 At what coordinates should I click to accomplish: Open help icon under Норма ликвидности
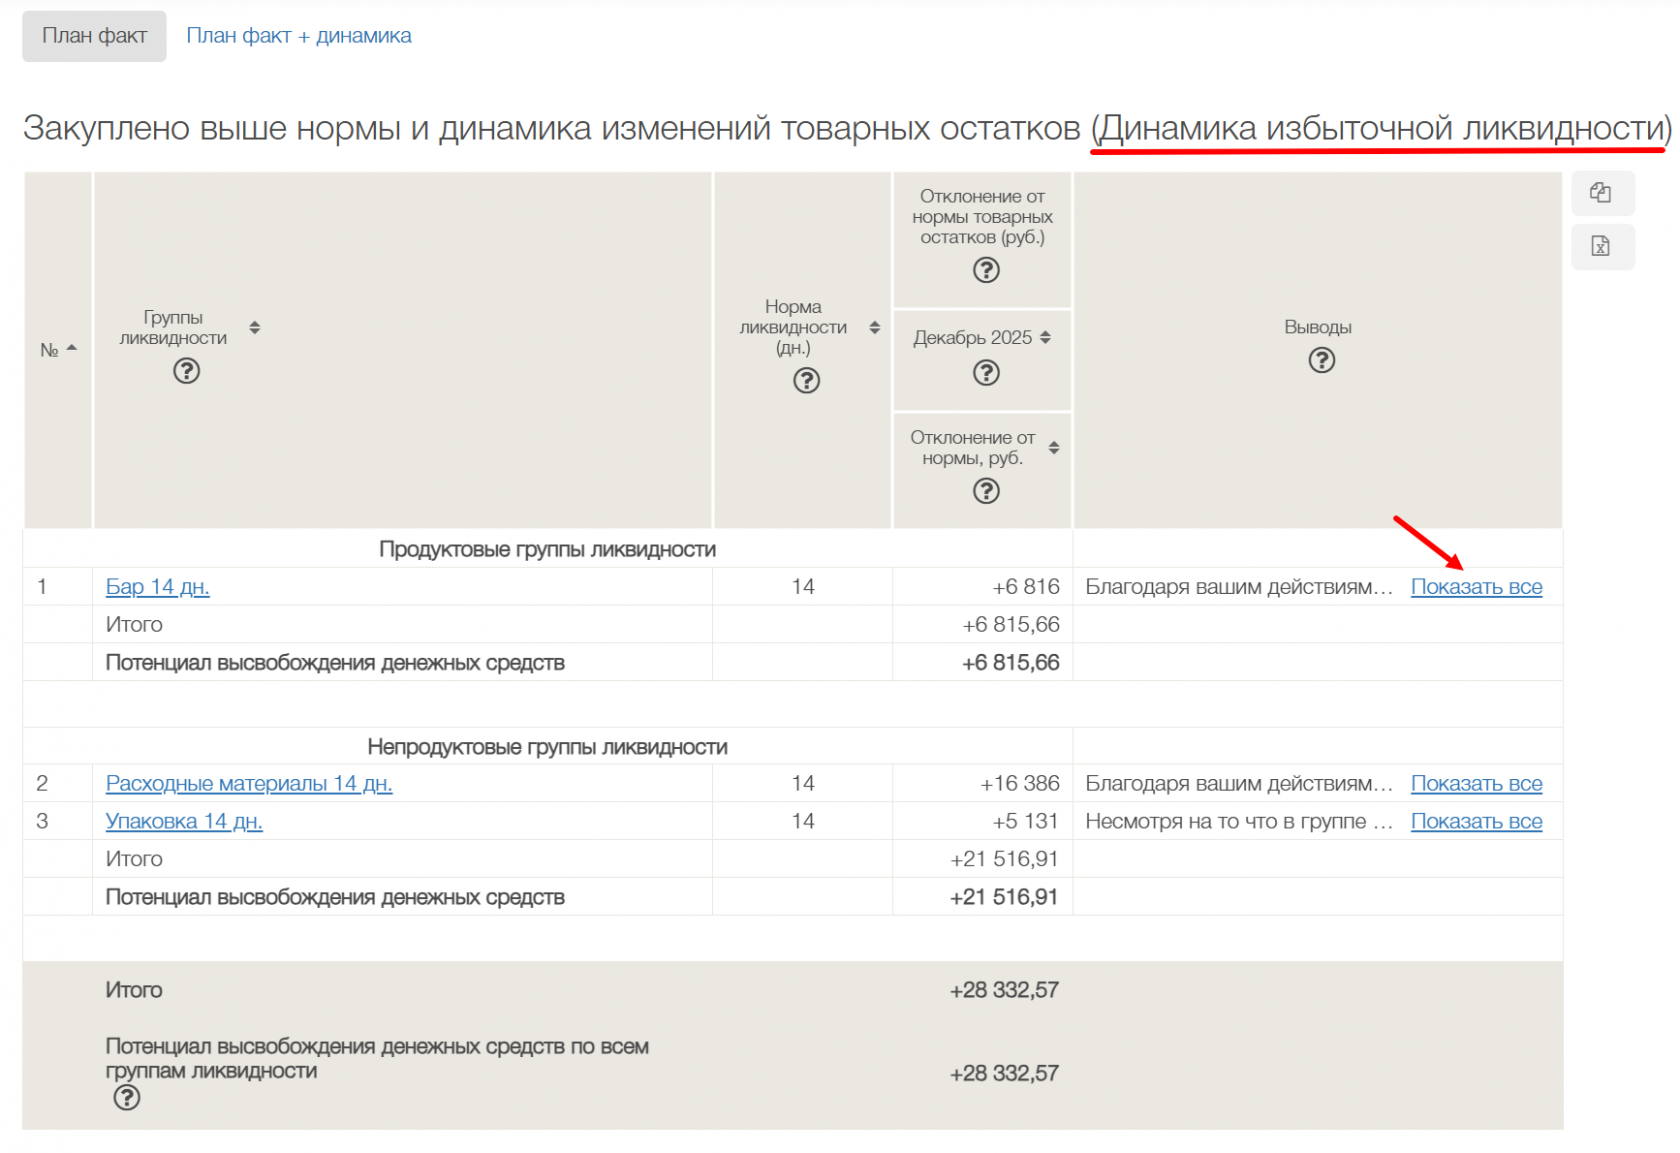[x=806, y=381]
